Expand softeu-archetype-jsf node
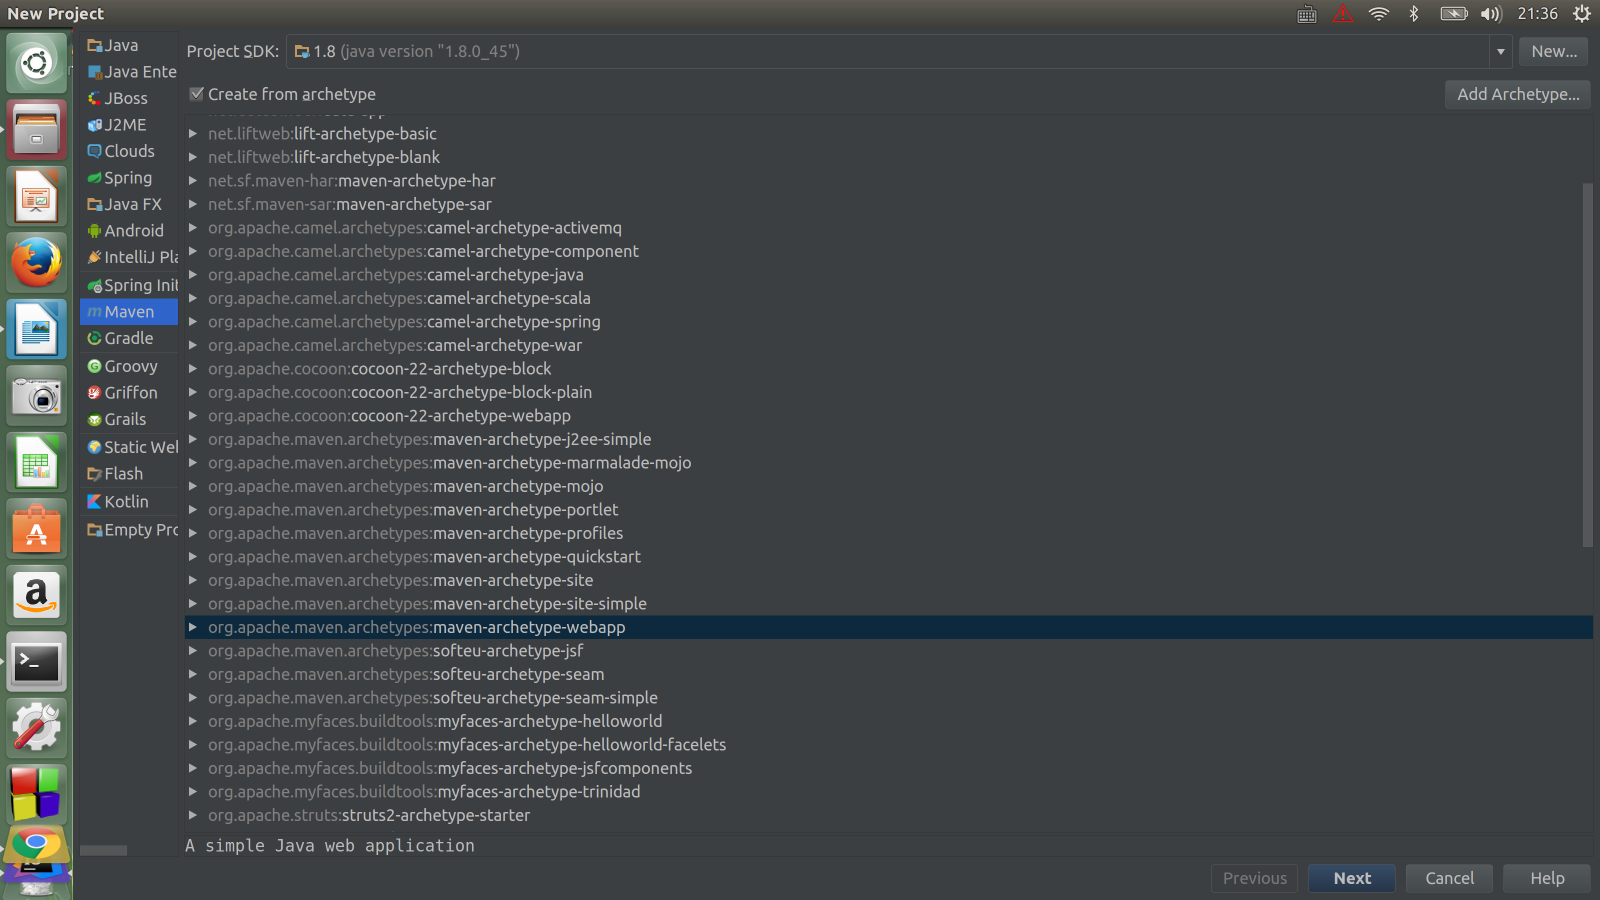This screenshot has width=1600, height=900. click(193, 650)
